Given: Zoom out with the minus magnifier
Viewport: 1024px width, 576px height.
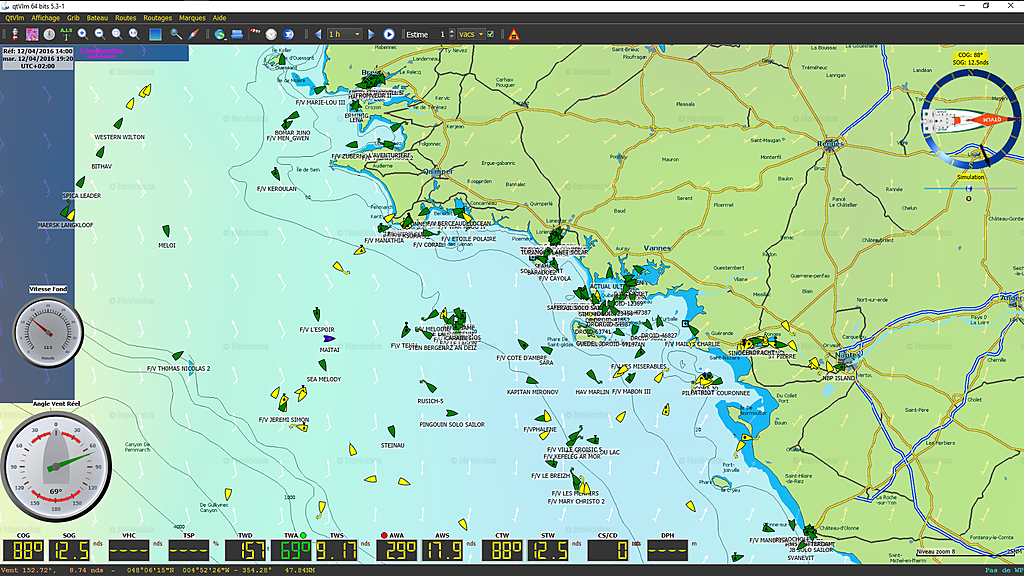Looking at the screenshot, I should [100, 34].
